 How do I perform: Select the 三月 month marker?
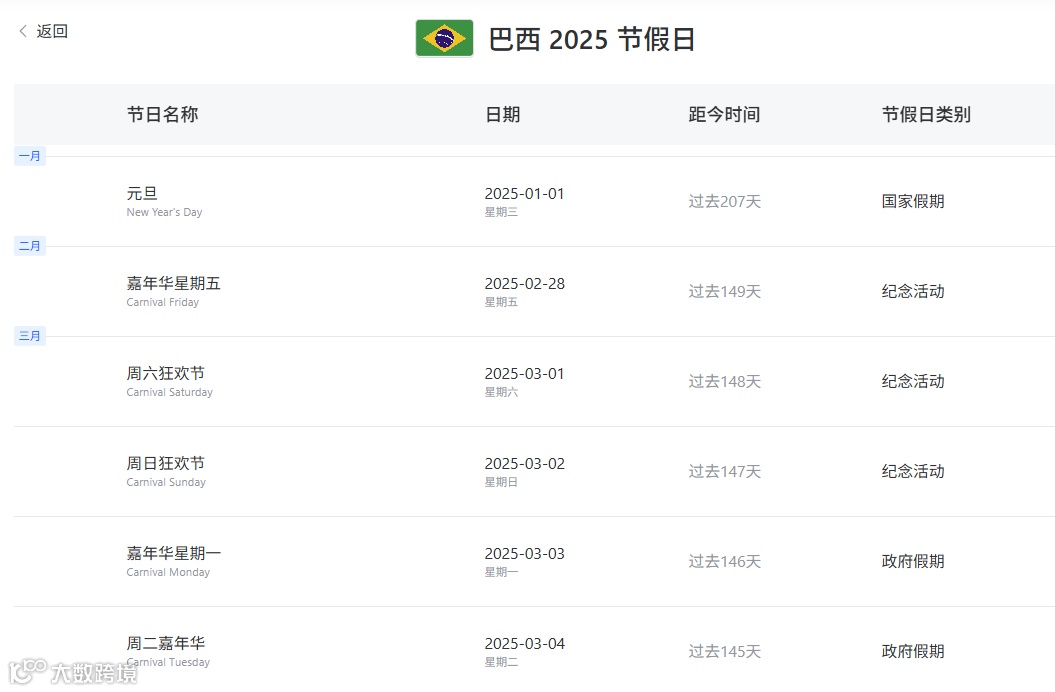(30, 336)
